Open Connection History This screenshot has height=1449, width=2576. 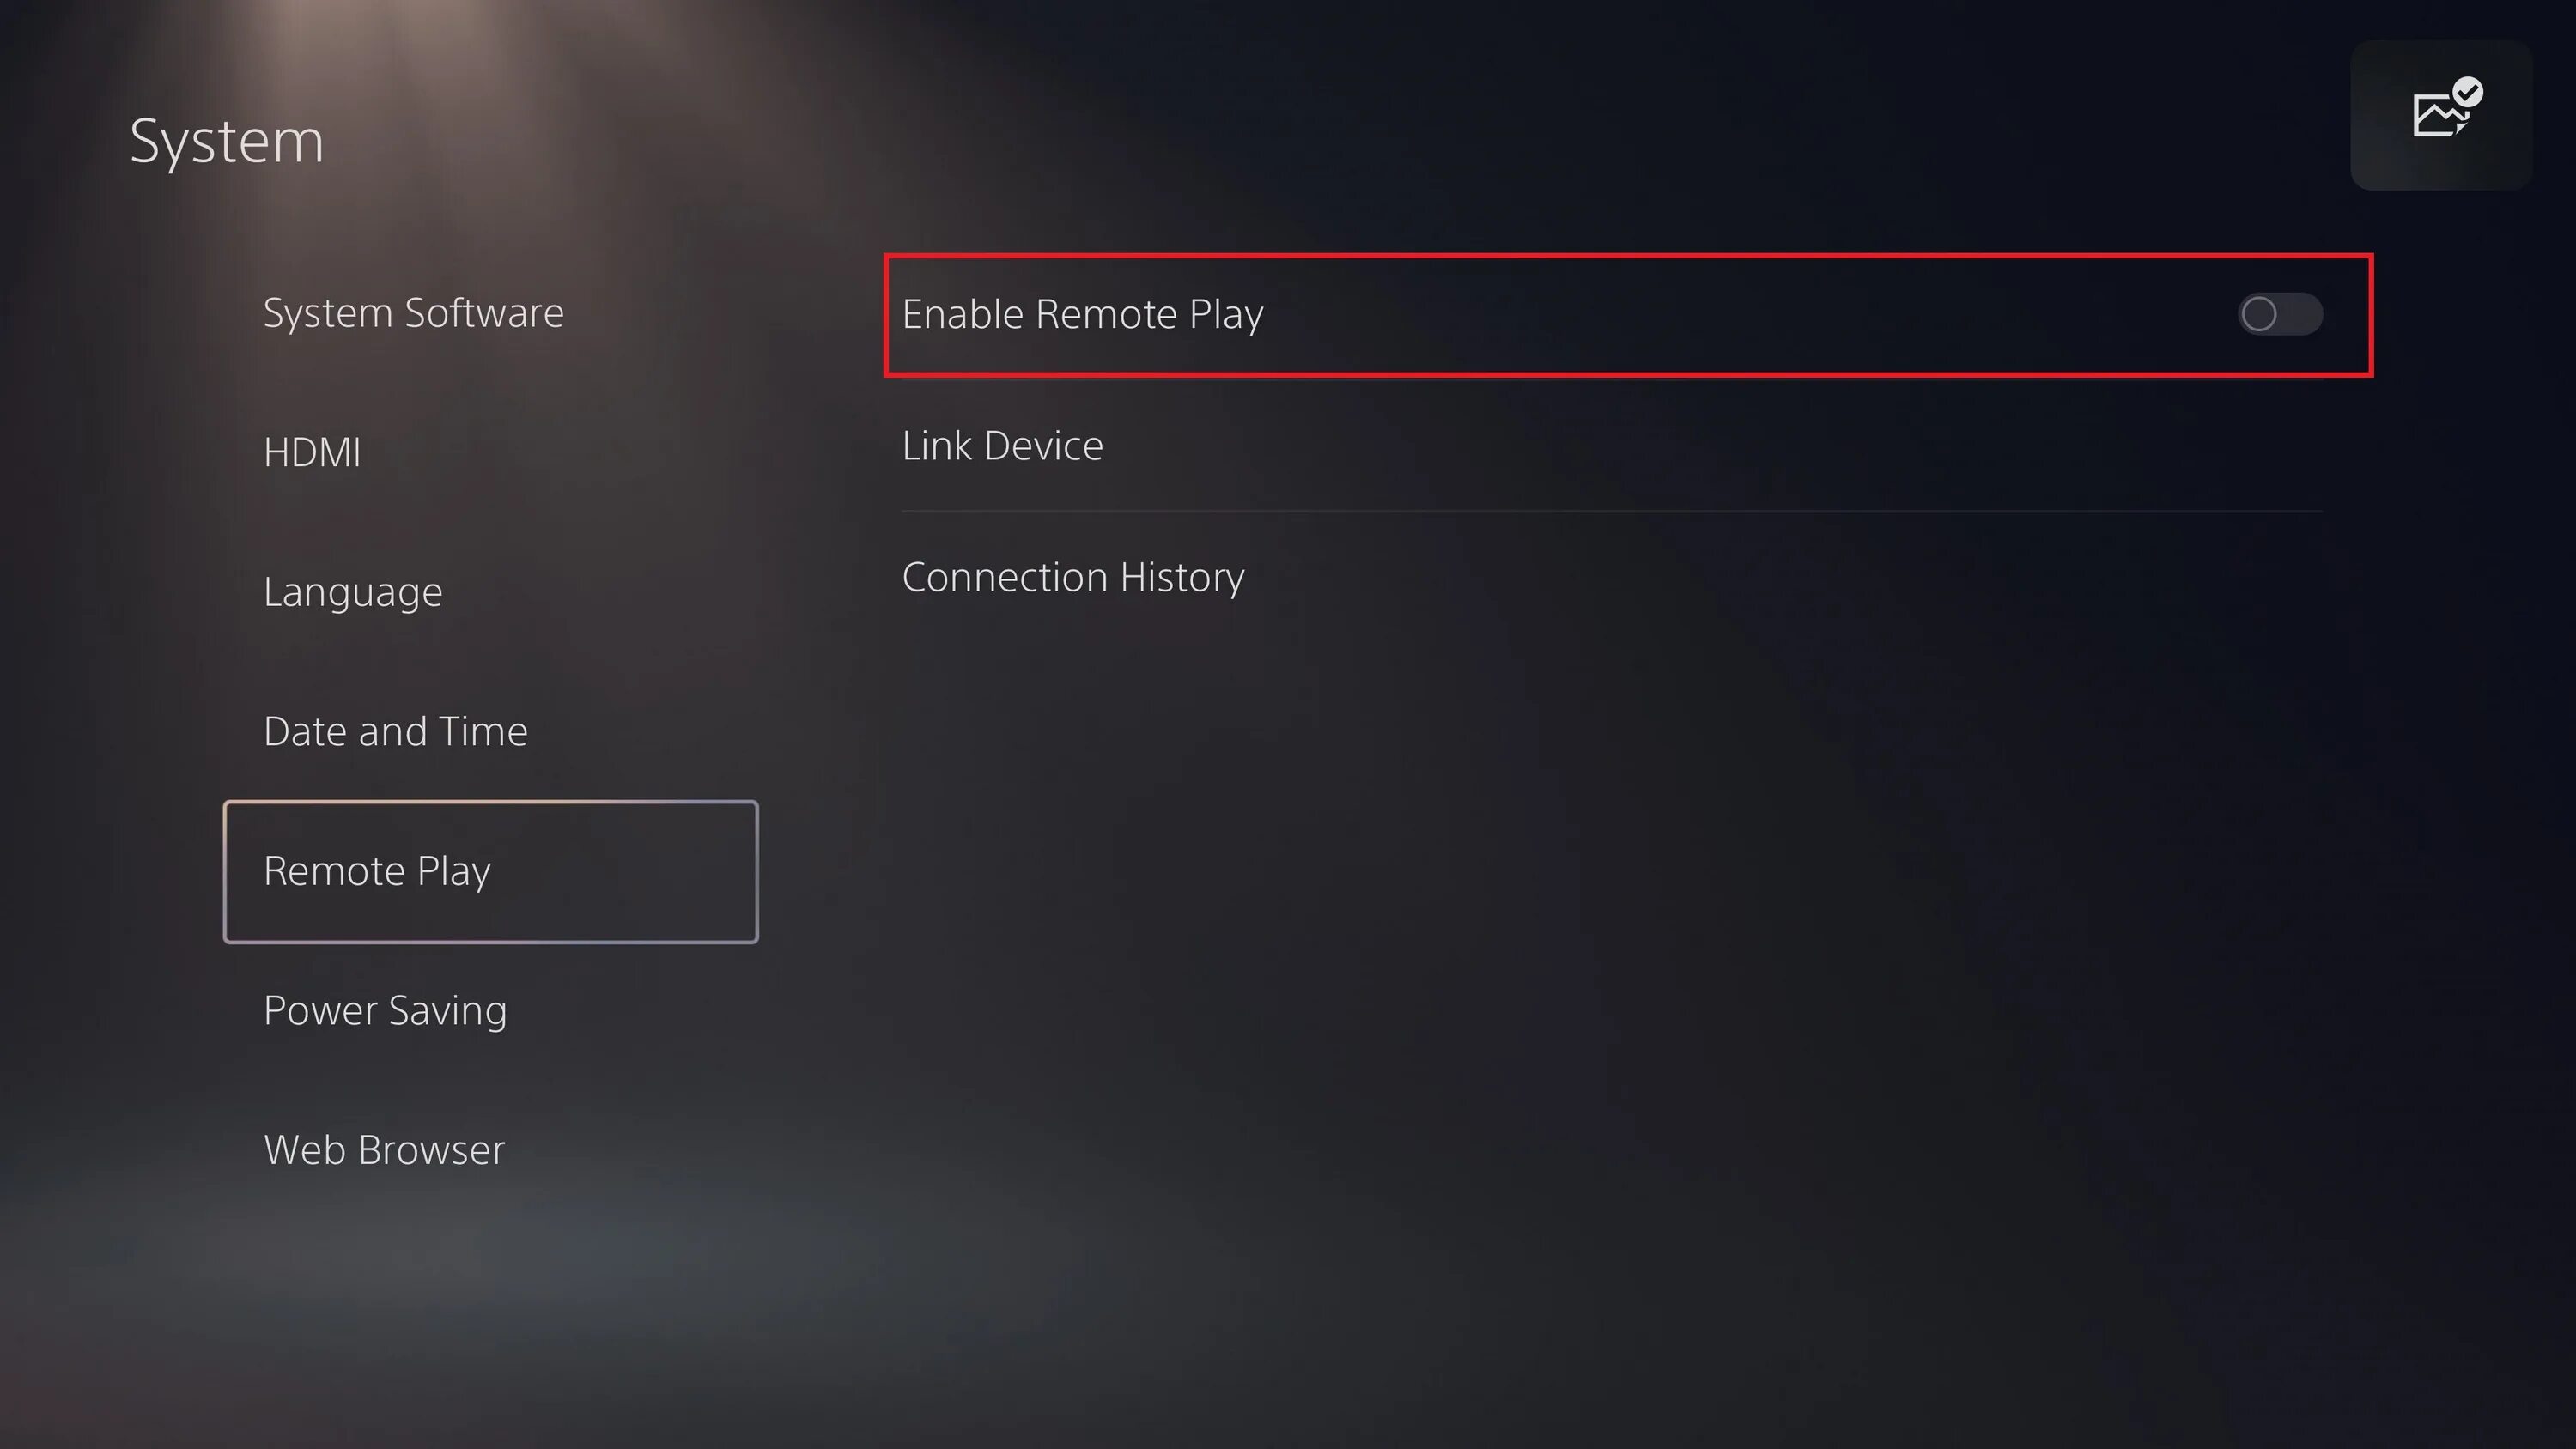(x=1073, y=577)
